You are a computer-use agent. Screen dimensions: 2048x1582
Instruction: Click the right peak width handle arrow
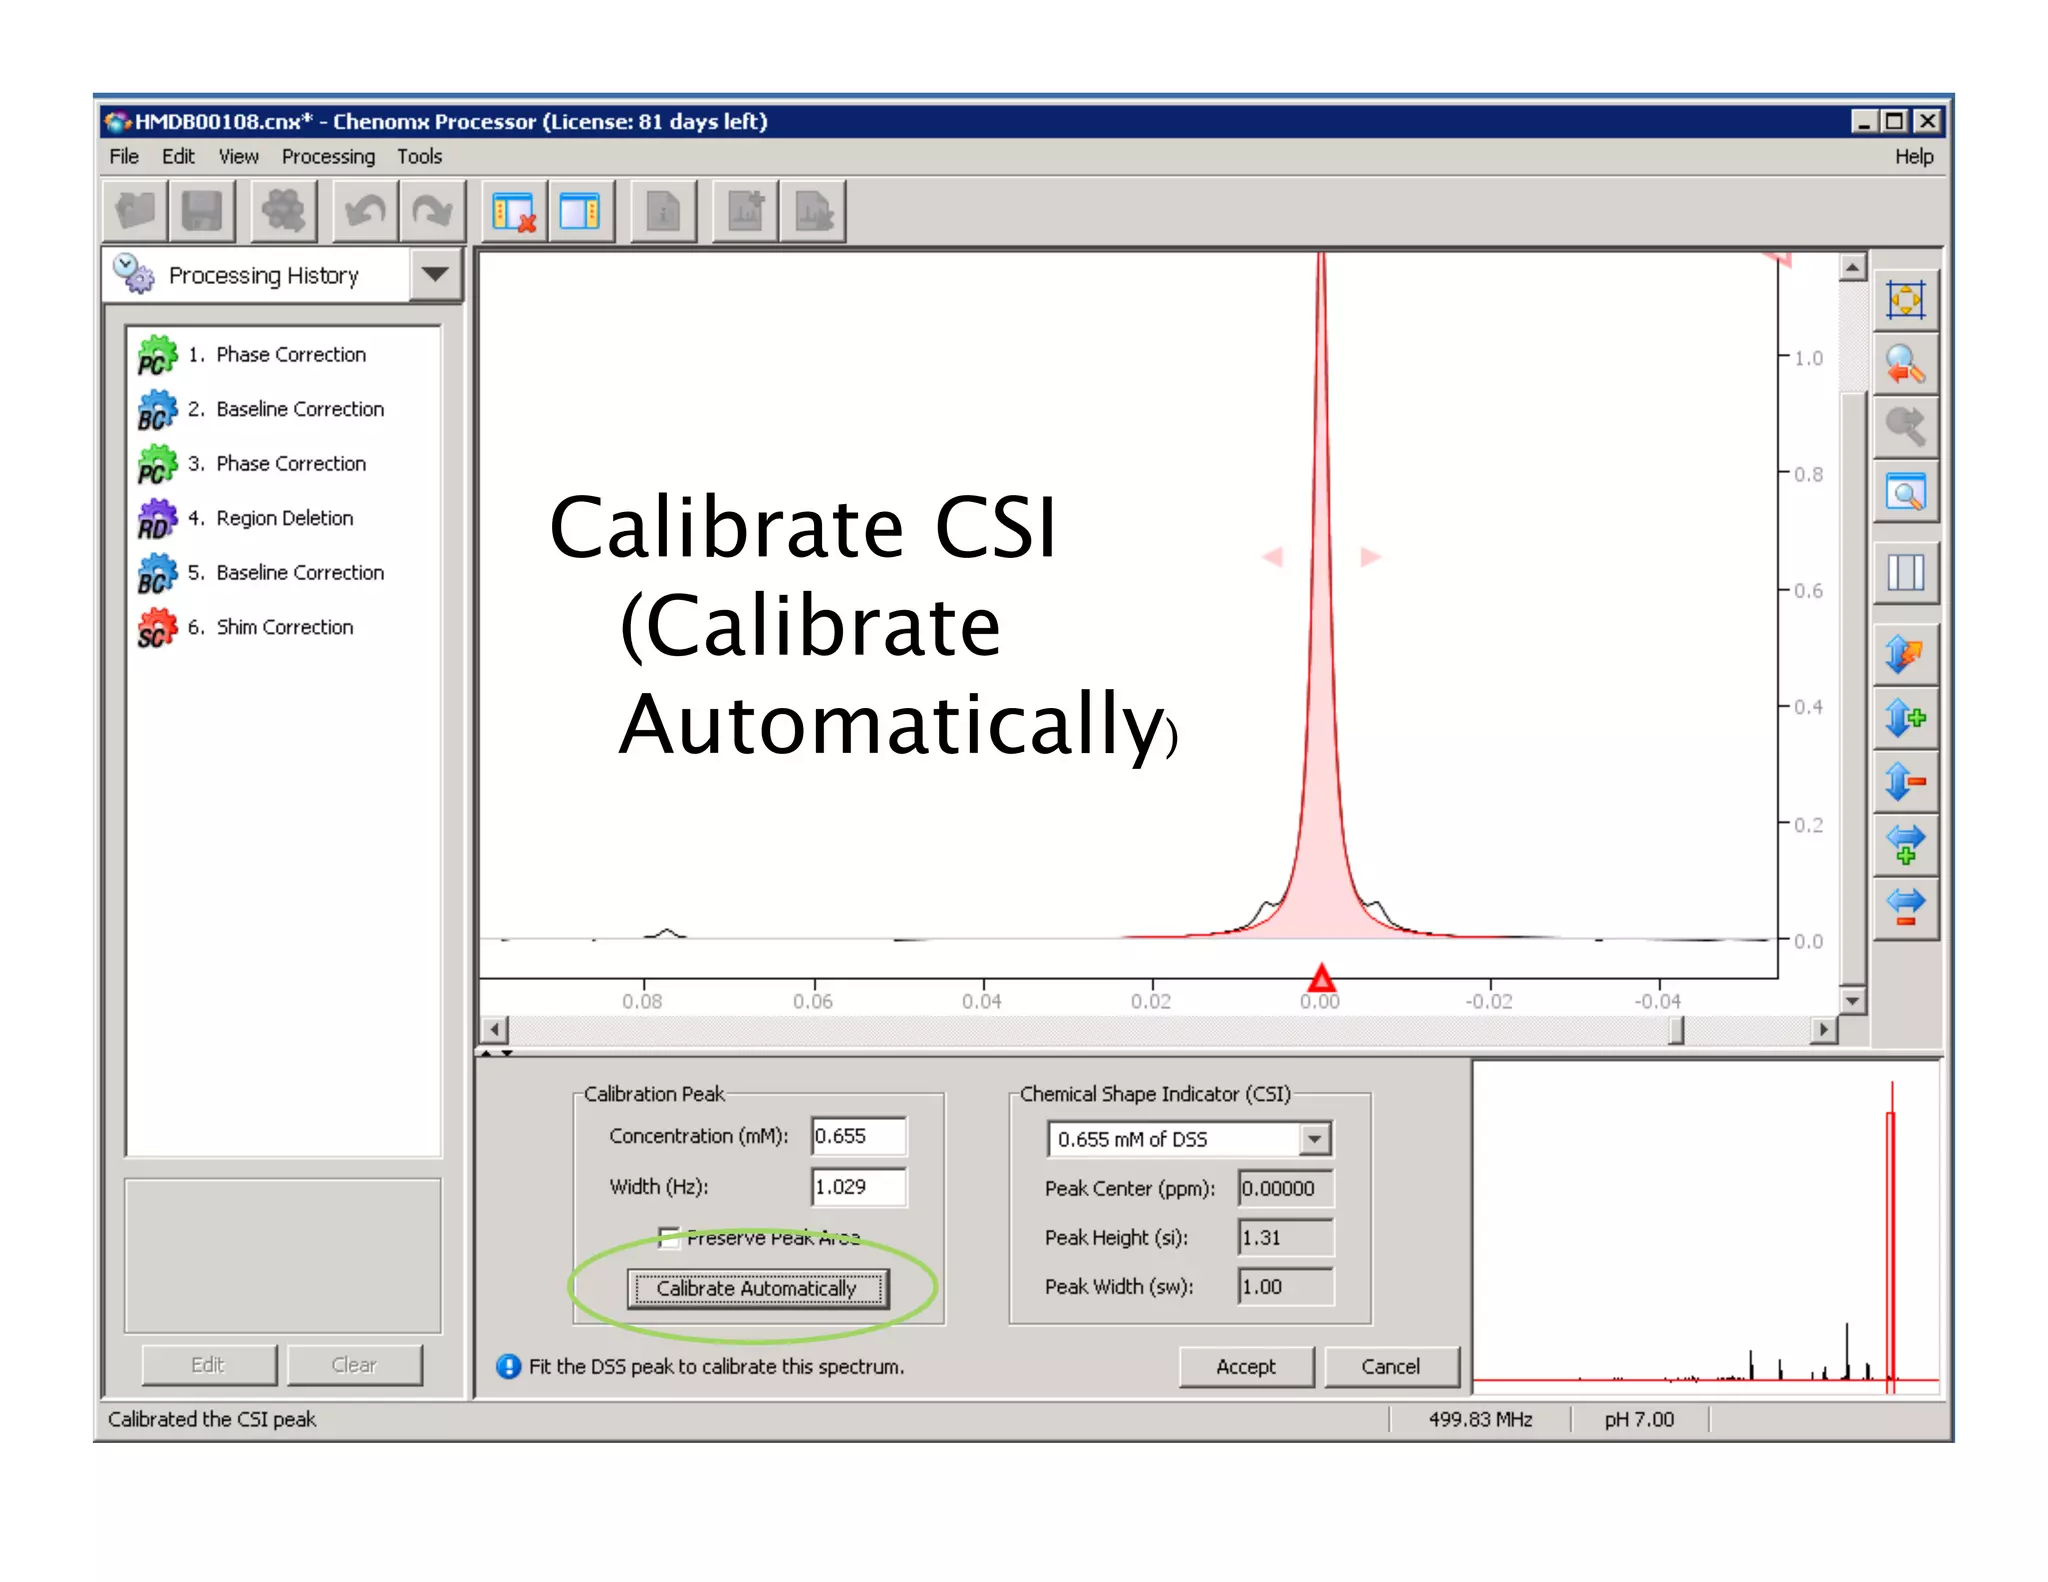[1370, 557]
